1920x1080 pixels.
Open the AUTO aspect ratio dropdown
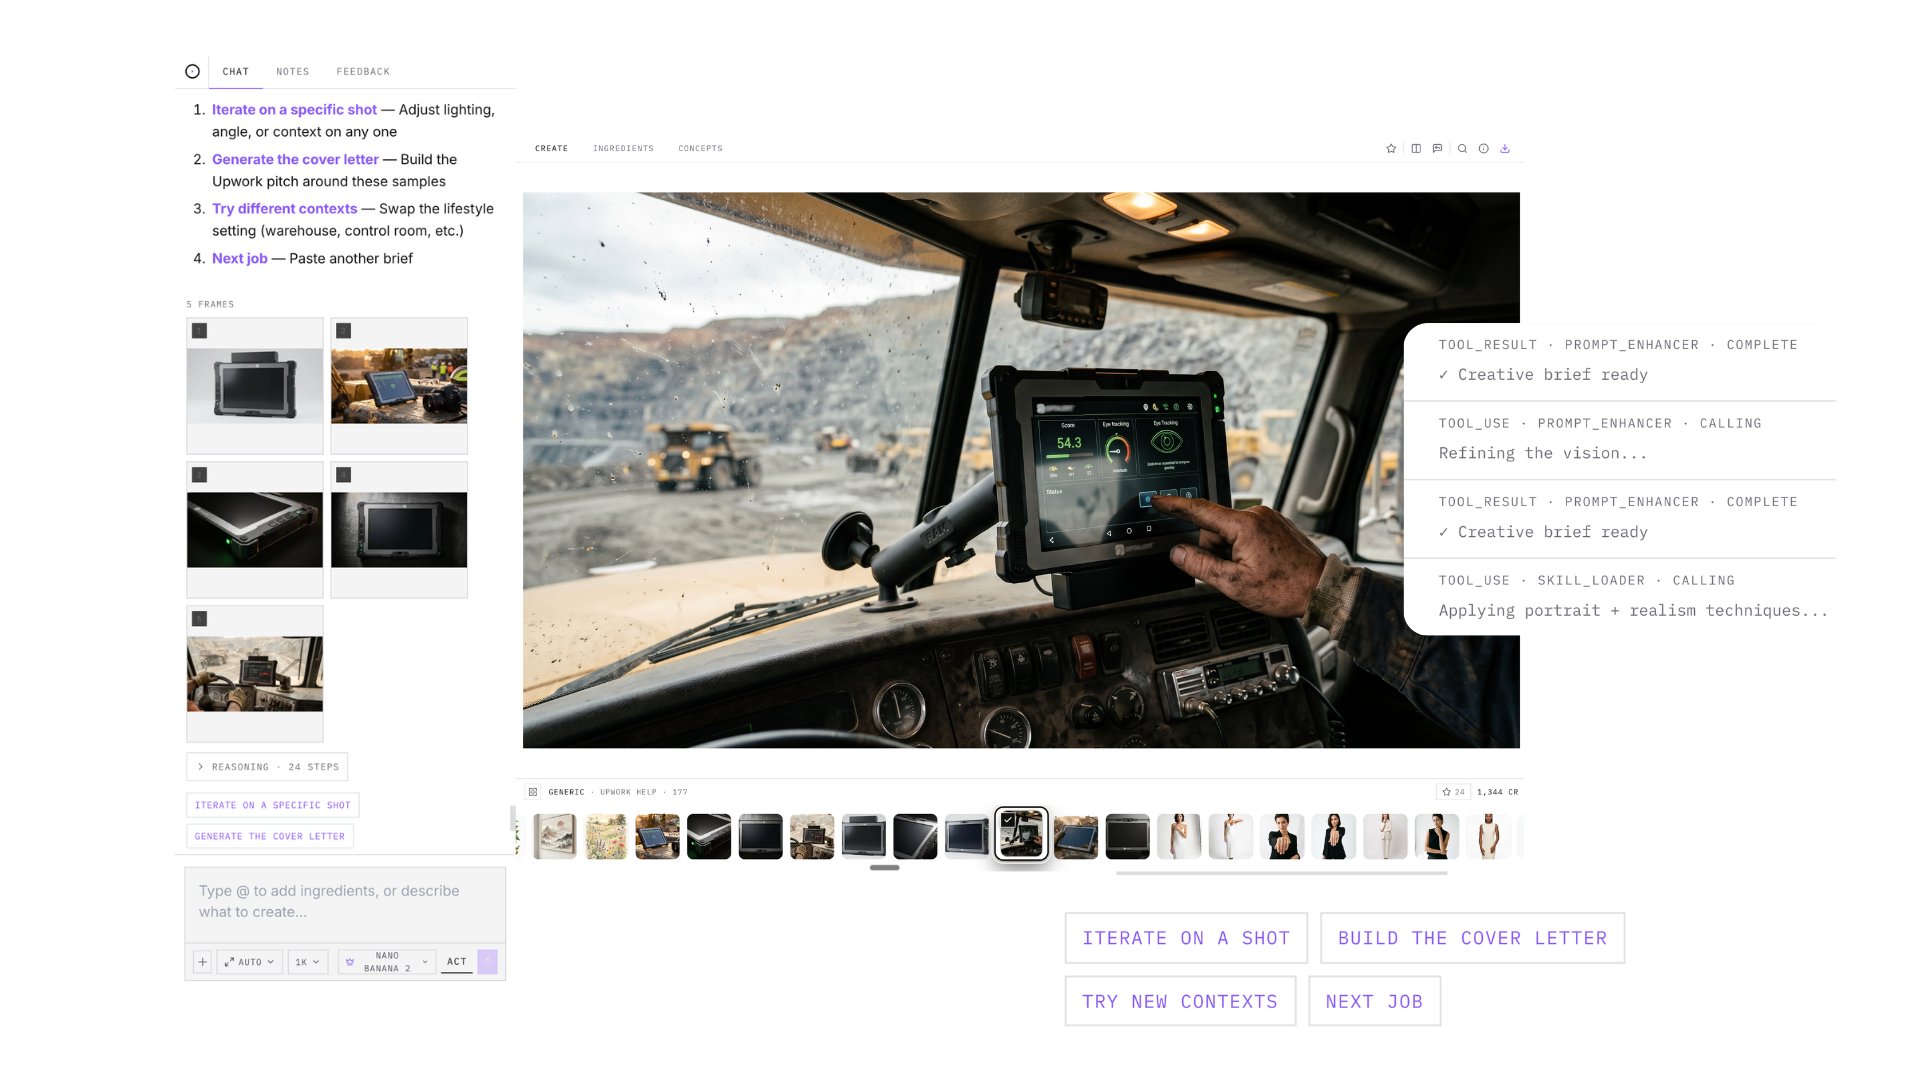[x=250, y=962]
